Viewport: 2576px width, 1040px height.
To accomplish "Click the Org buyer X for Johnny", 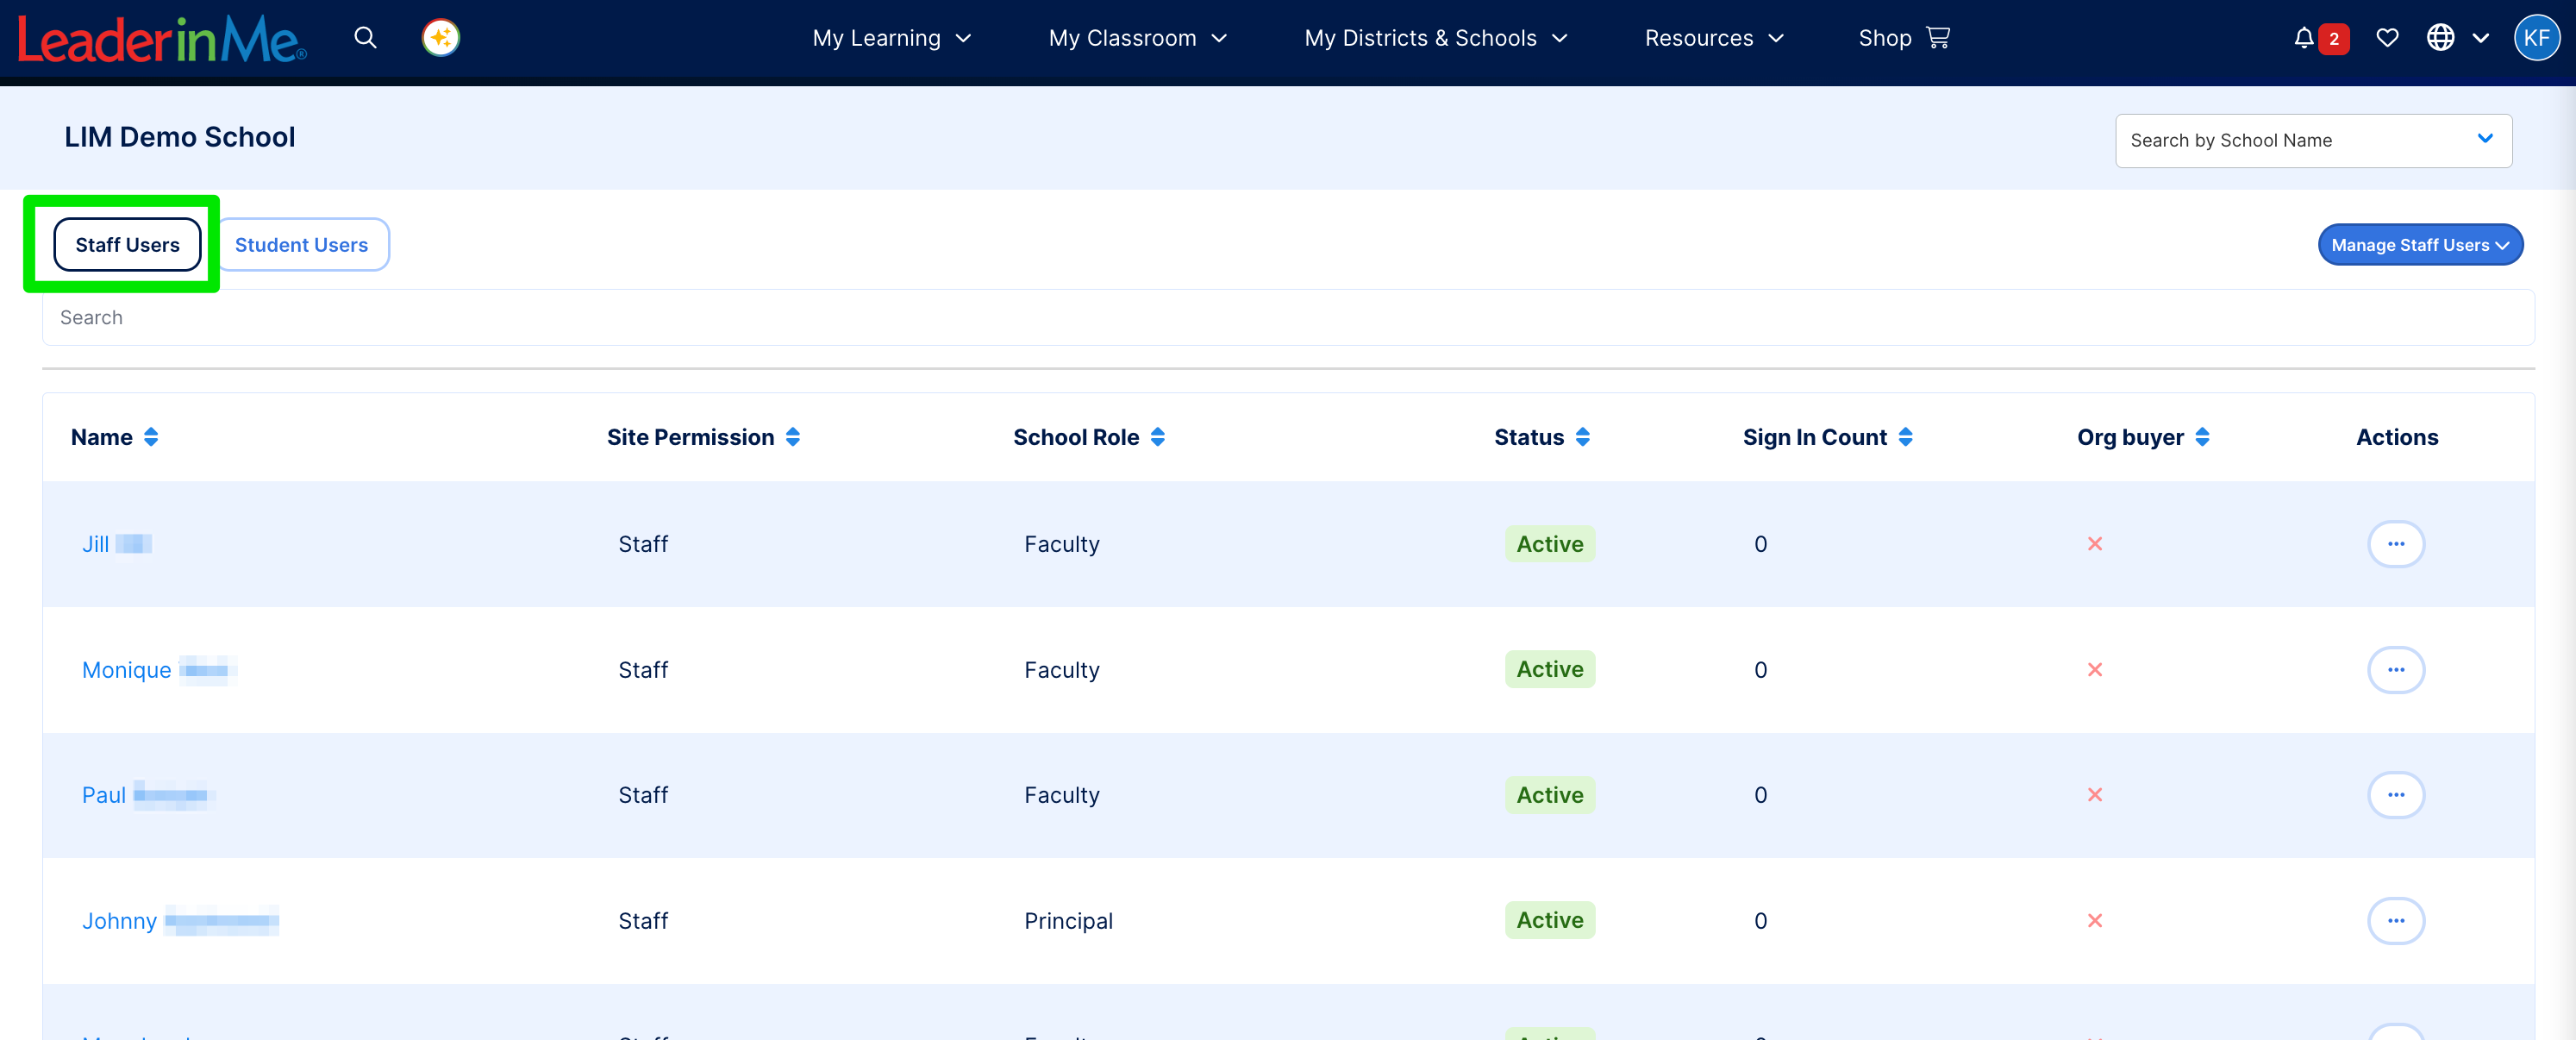I will pyautogui.click(x=2095, y=921).
